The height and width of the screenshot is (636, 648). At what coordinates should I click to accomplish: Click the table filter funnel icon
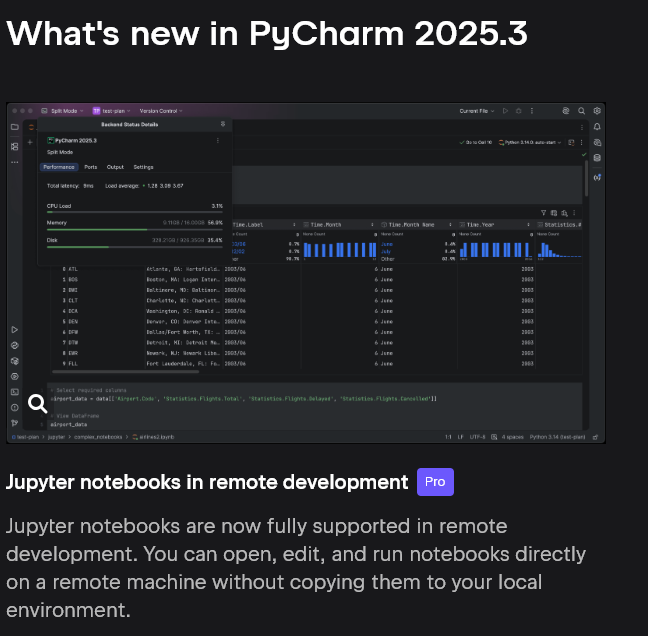(543, 213)
